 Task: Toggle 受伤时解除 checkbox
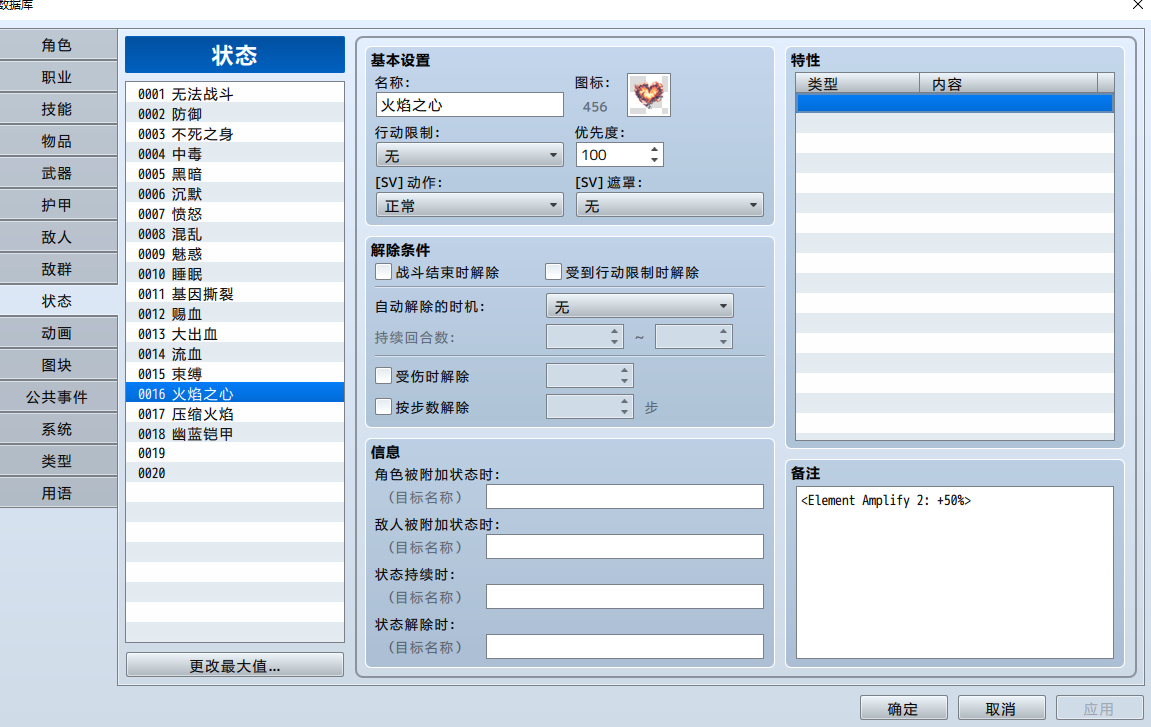click(x=383, y=376)
